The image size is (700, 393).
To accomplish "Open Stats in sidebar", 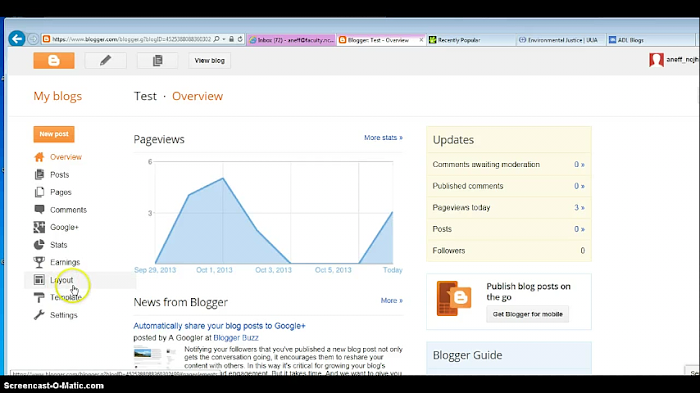I will 58,245.
